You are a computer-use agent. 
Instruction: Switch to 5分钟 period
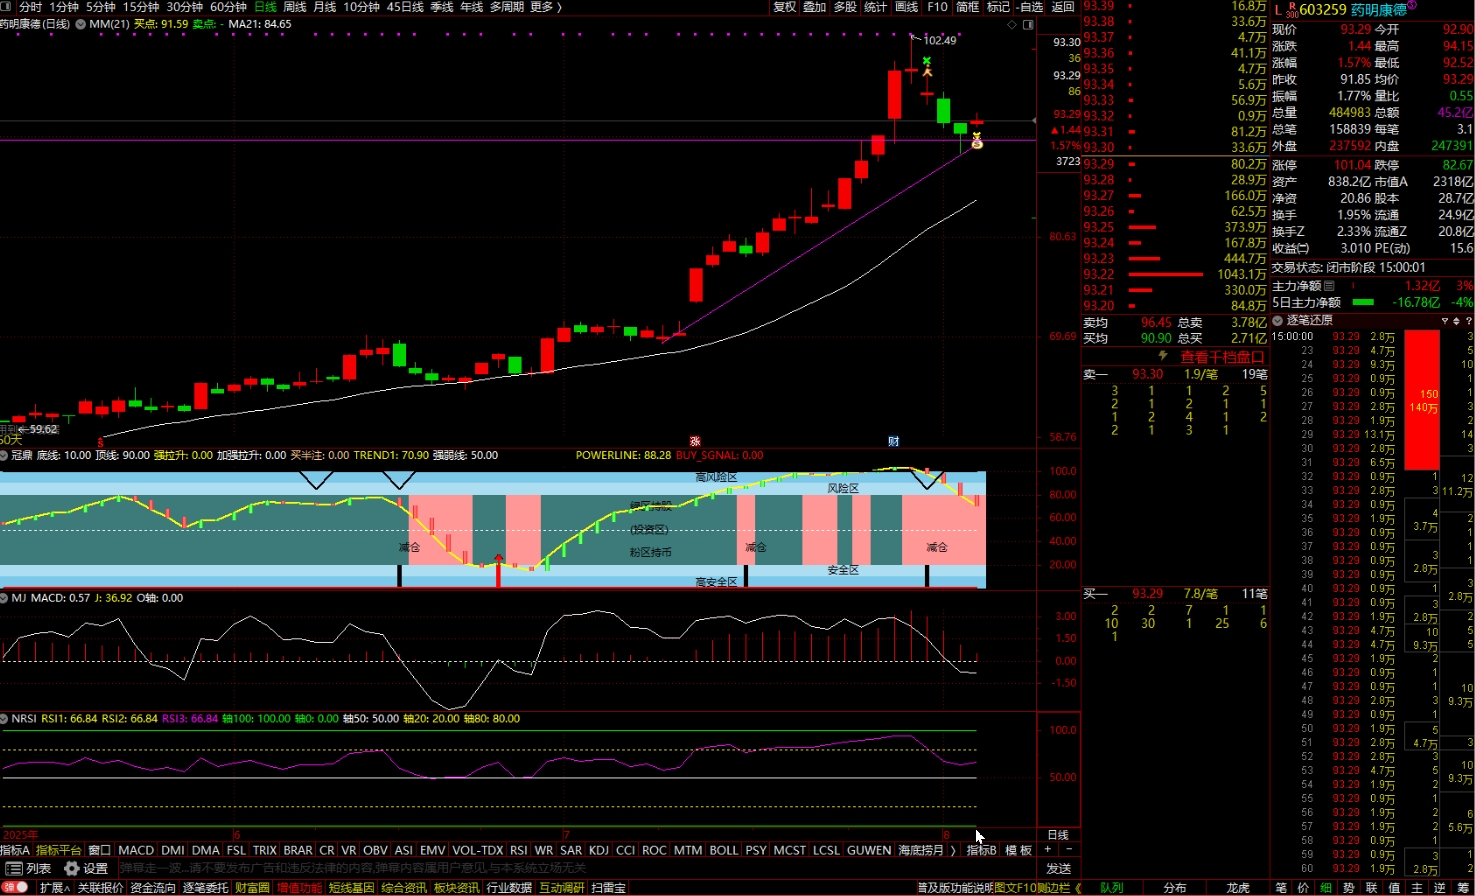point(101,7)
